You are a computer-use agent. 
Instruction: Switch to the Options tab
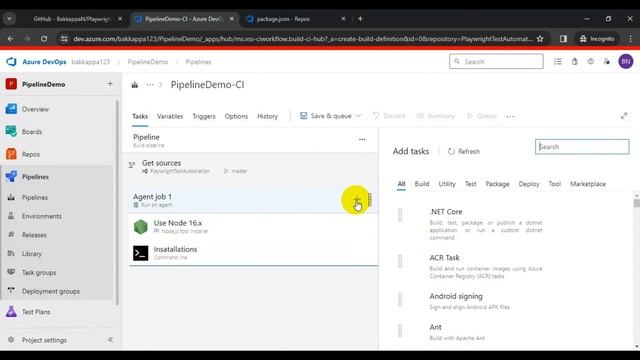pos(236,116)
